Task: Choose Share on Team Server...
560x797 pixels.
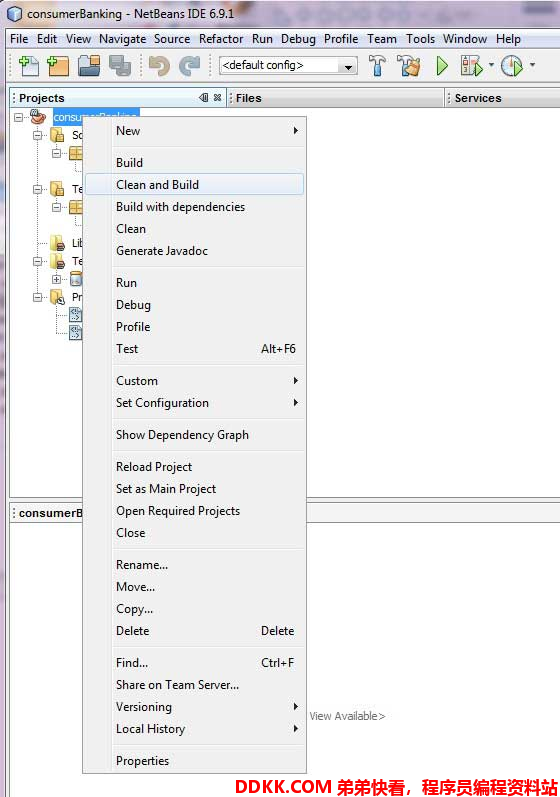Action: coord(195,685)
